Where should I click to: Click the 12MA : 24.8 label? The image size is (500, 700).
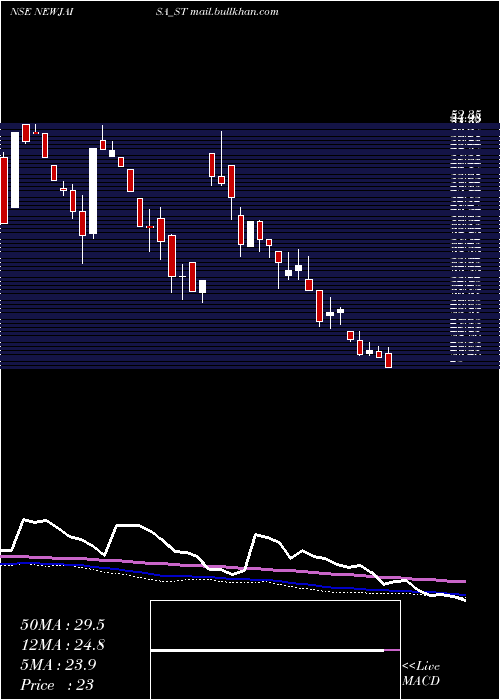click(x=62, y=645)
